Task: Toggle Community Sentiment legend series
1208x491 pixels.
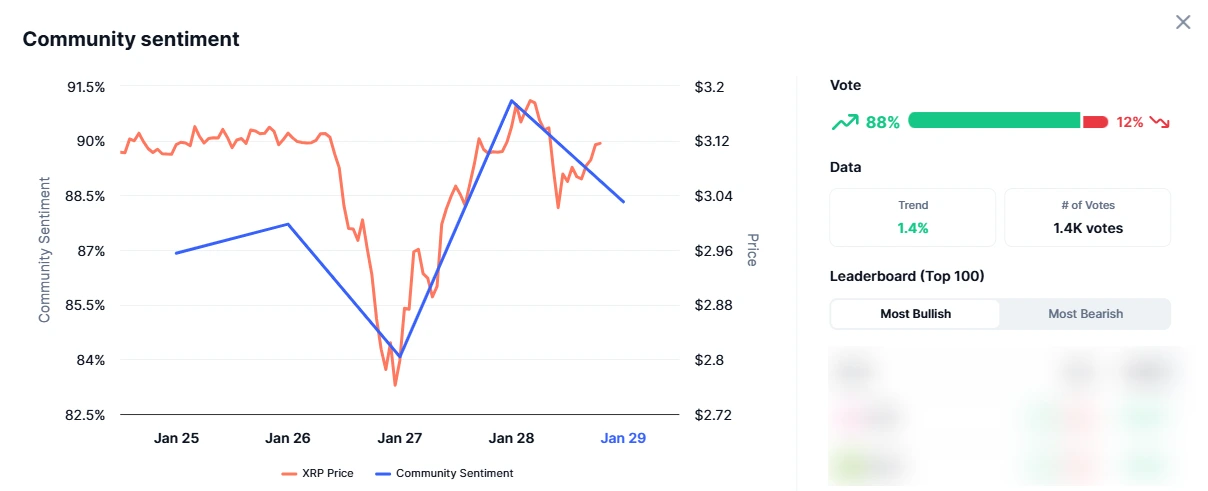Action: pyautogui.click(x=443, y=473)
